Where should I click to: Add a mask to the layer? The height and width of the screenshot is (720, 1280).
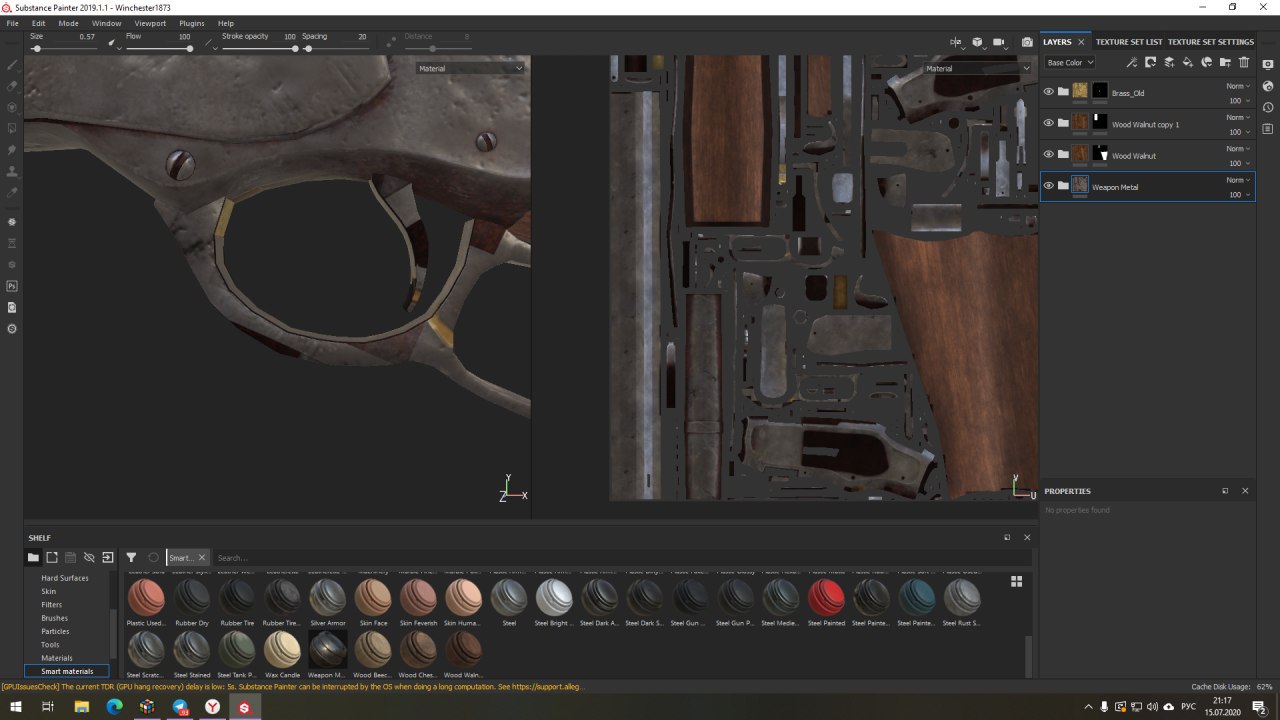click(x=1151, y=62)
